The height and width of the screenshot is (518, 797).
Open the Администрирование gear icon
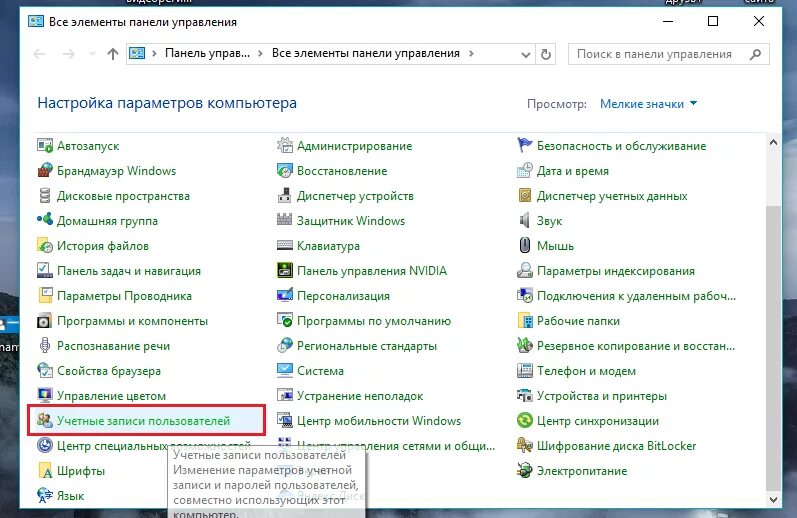coord(285,146)
